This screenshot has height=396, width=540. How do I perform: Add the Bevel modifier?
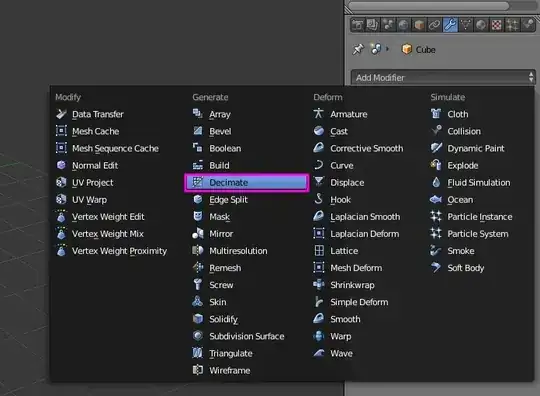point(212,131)
